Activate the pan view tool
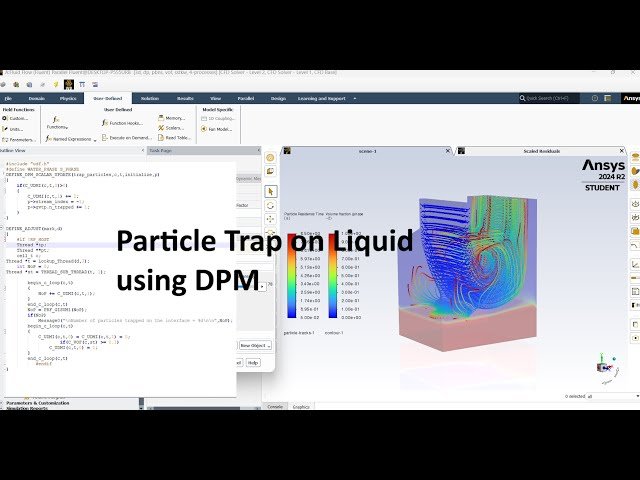This screenshot has width=640, height=480. [x=270, y=219]
